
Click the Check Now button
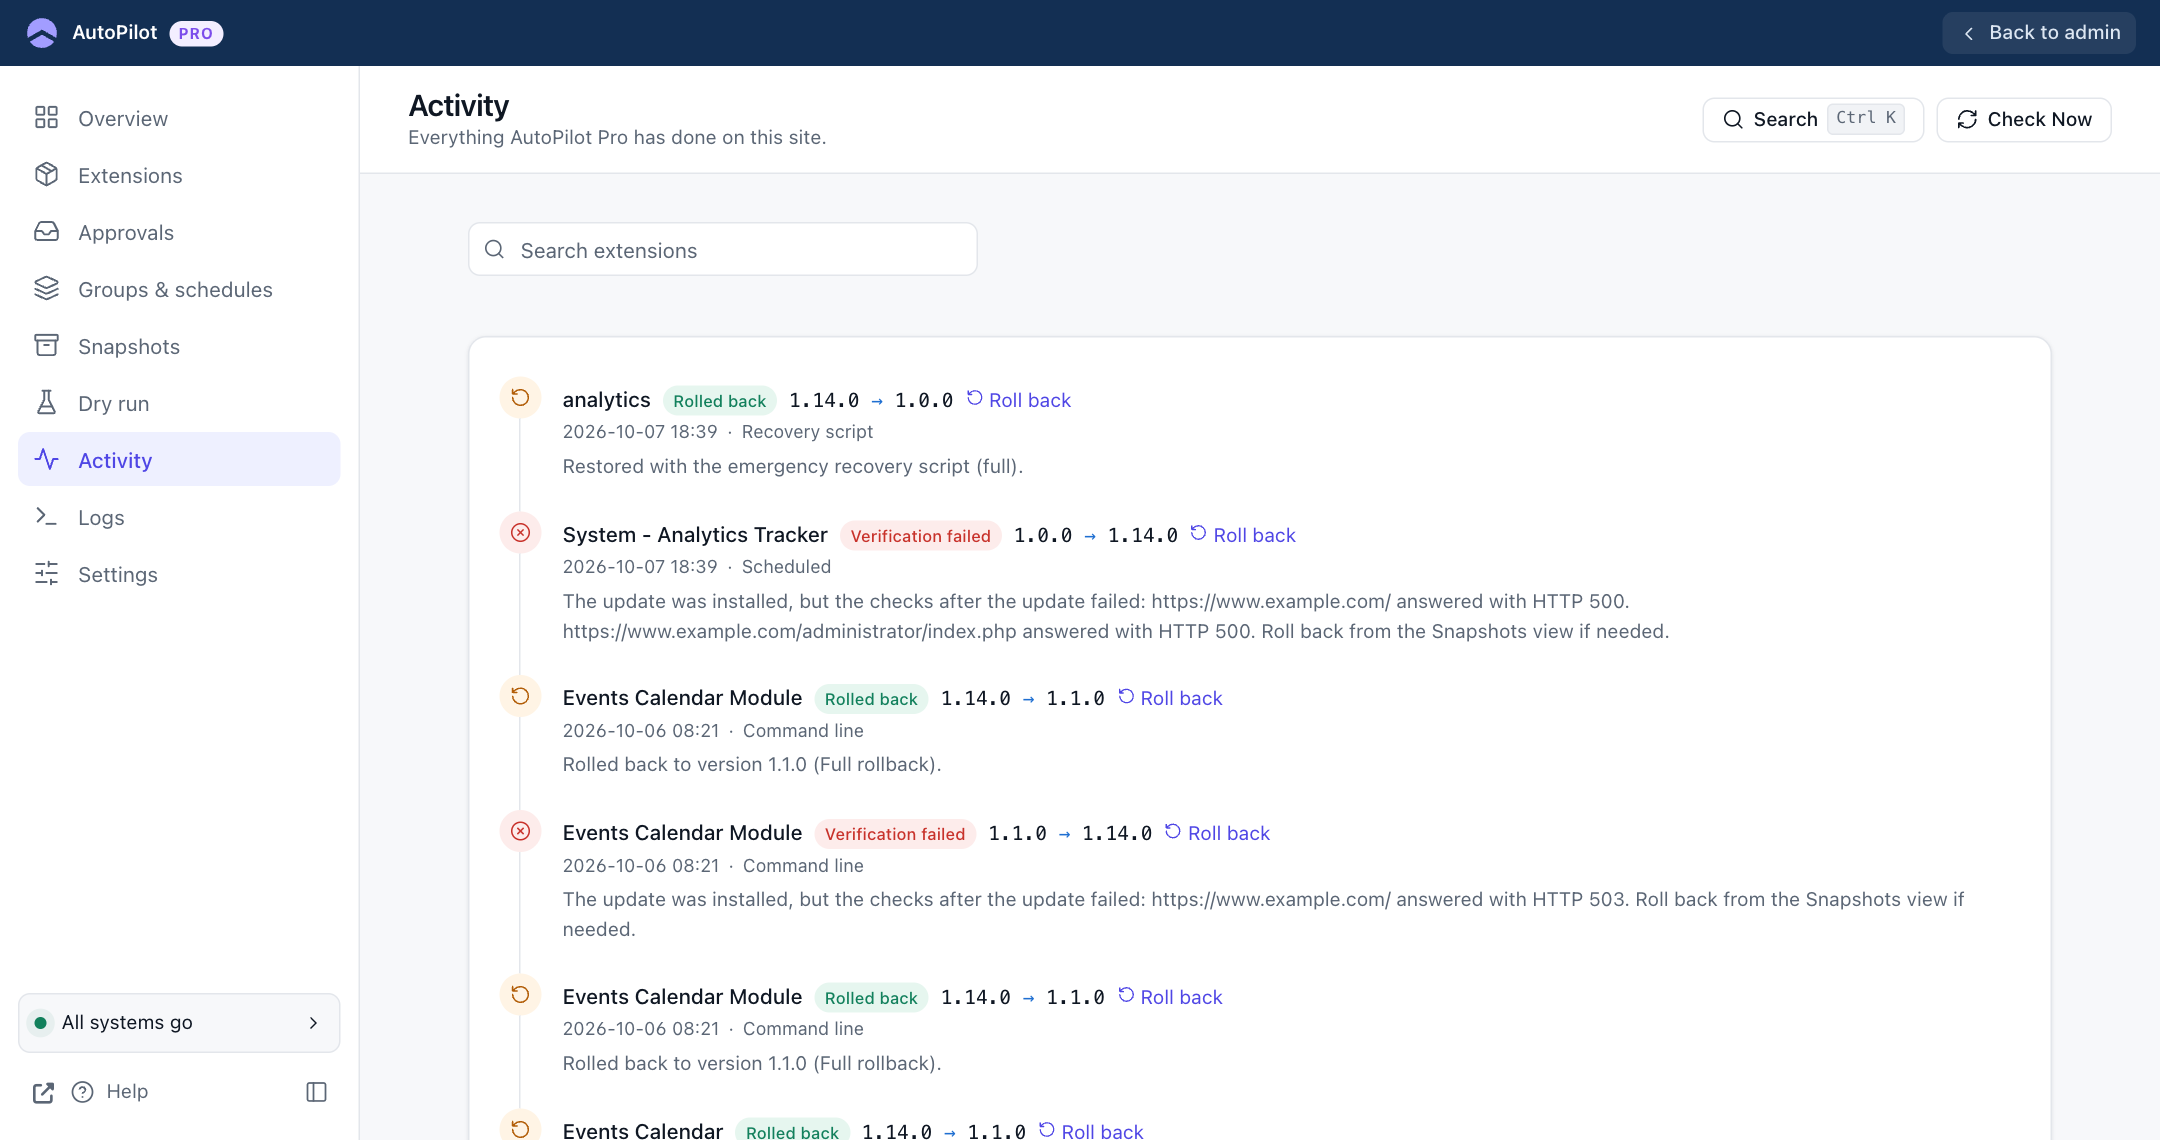click(x=2024, y=119)
